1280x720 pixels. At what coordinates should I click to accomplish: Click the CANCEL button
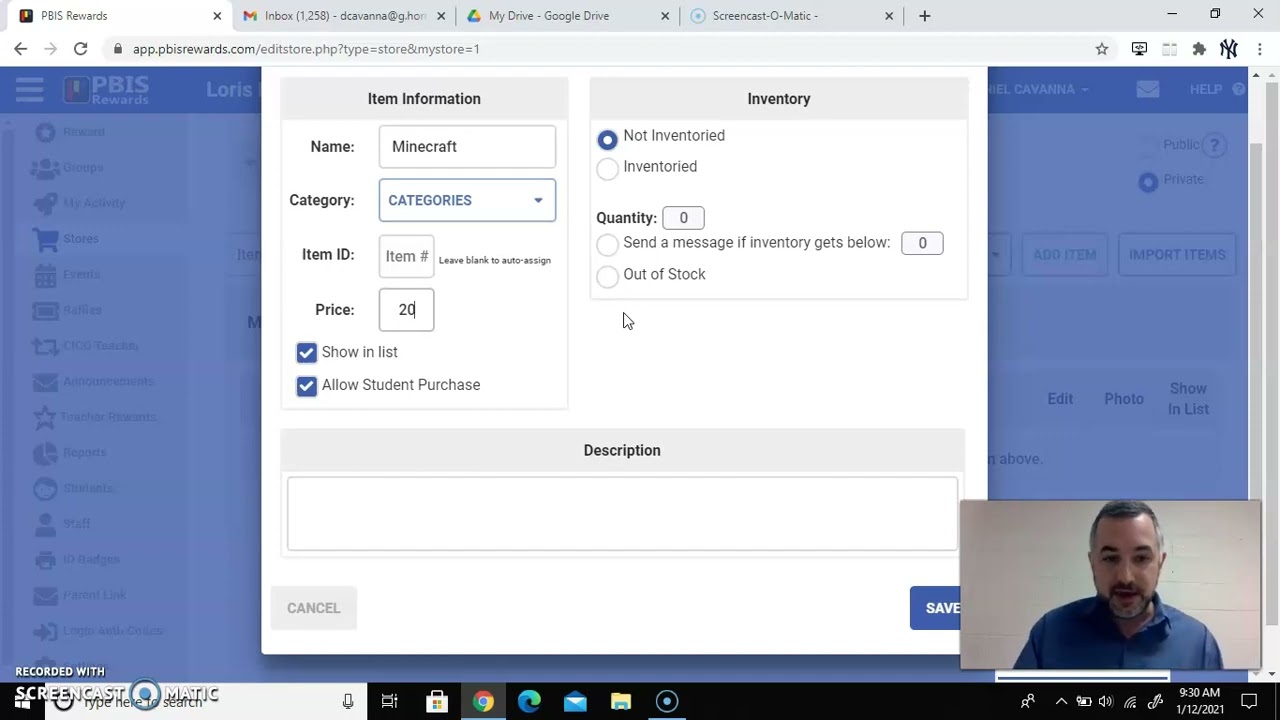[313, 608]
